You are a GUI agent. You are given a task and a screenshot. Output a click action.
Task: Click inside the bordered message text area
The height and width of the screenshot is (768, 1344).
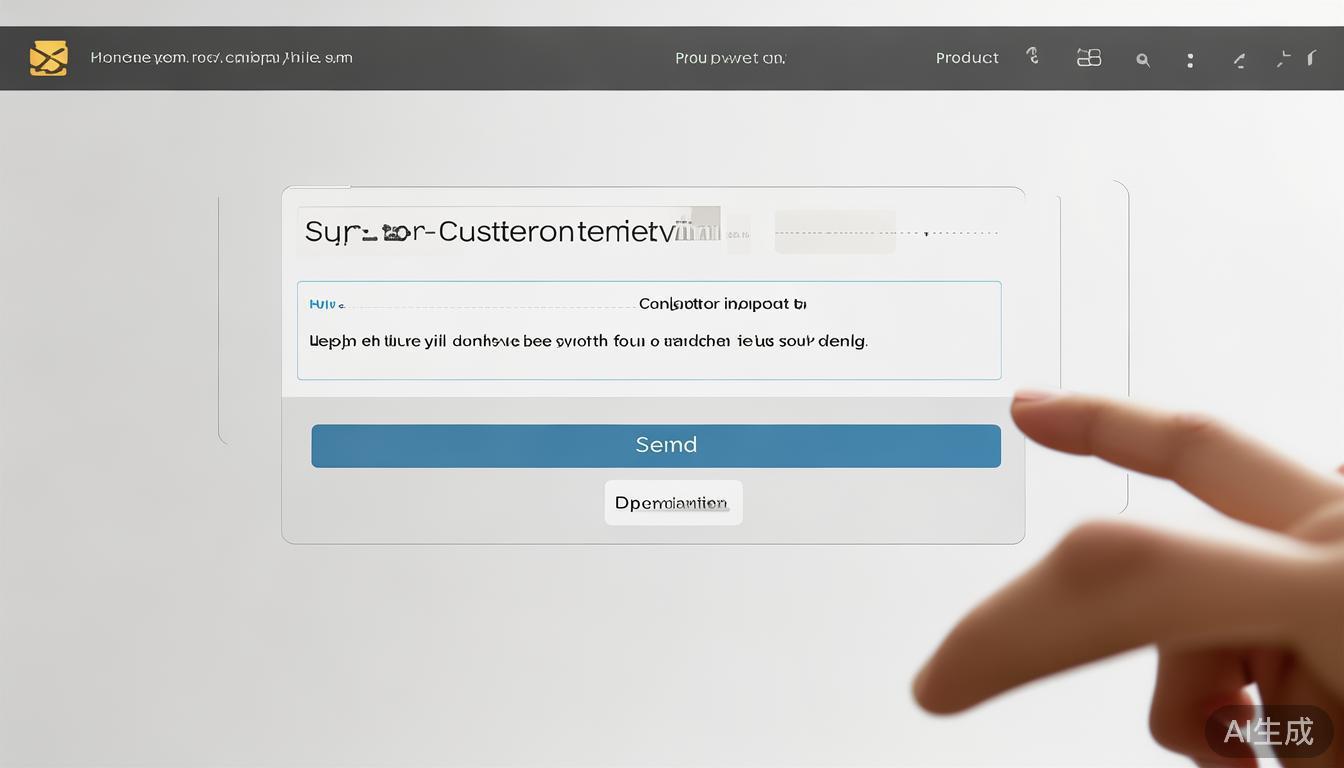click(648, 362)
